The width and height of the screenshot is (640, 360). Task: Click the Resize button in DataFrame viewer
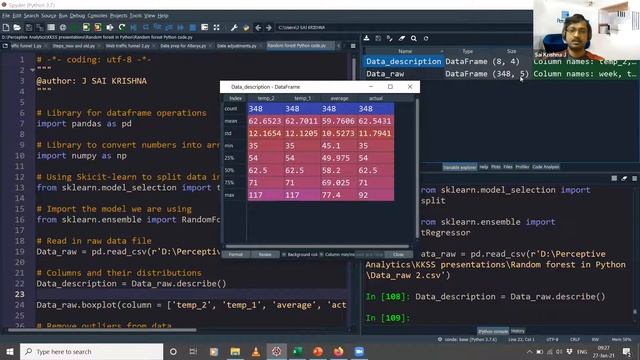point(265,254)
